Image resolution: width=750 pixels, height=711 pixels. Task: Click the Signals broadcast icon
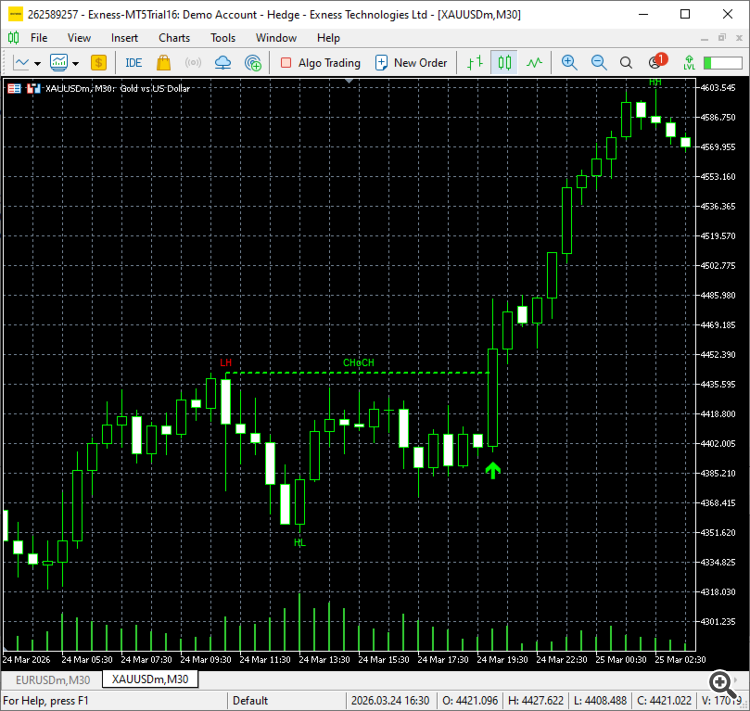click(193, 63)
